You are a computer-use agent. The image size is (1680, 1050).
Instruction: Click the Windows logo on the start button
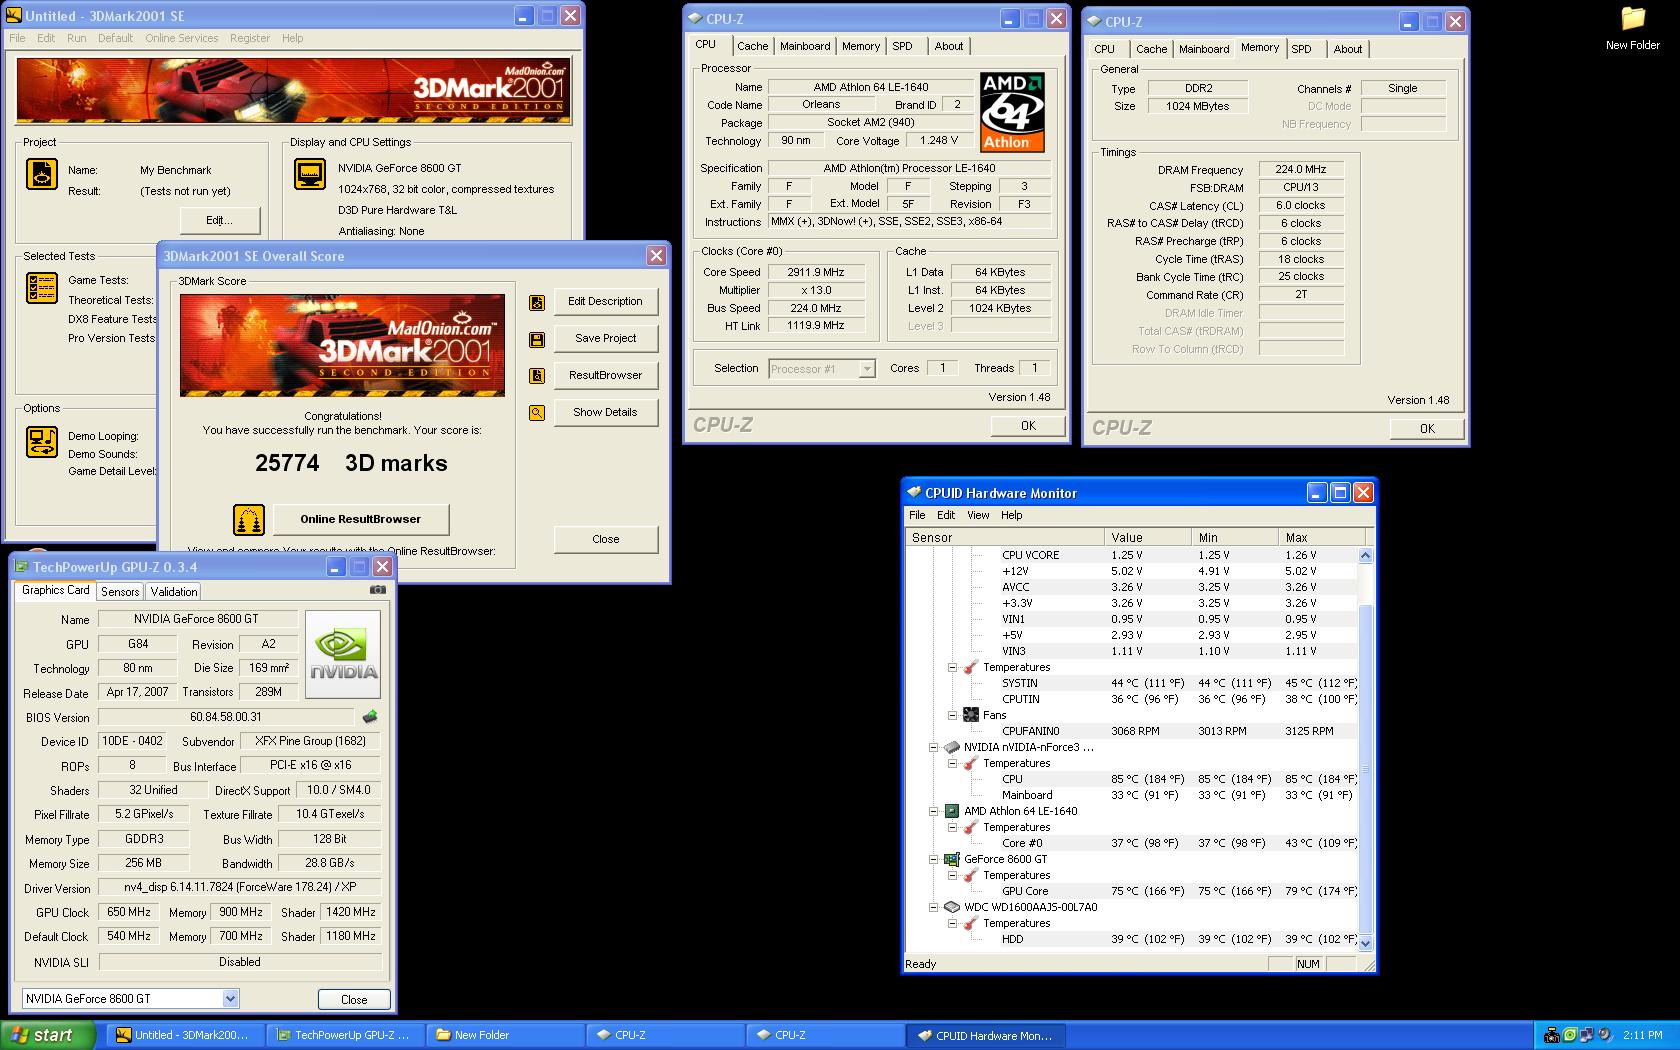coord(20,1035)
